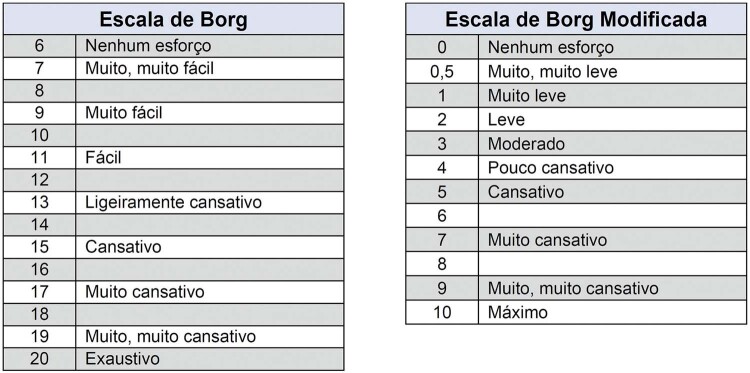Click the 'Exaustivo' label
Image resolution: width=750 pixels, height=373 pixels.
(x=122, y=359)
